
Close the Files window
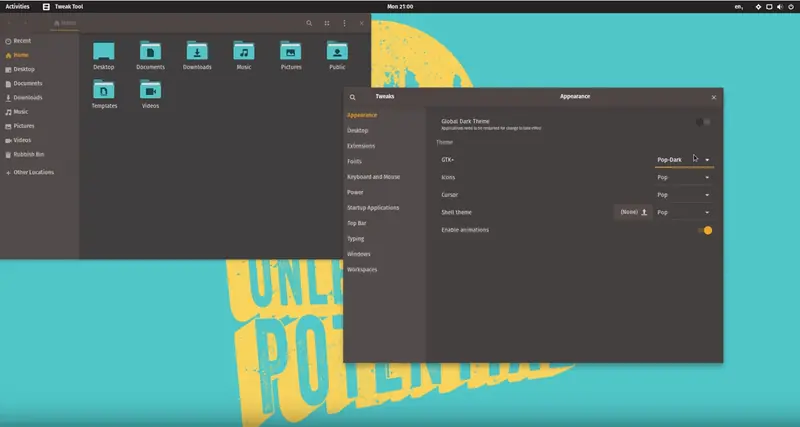point(362,23)
